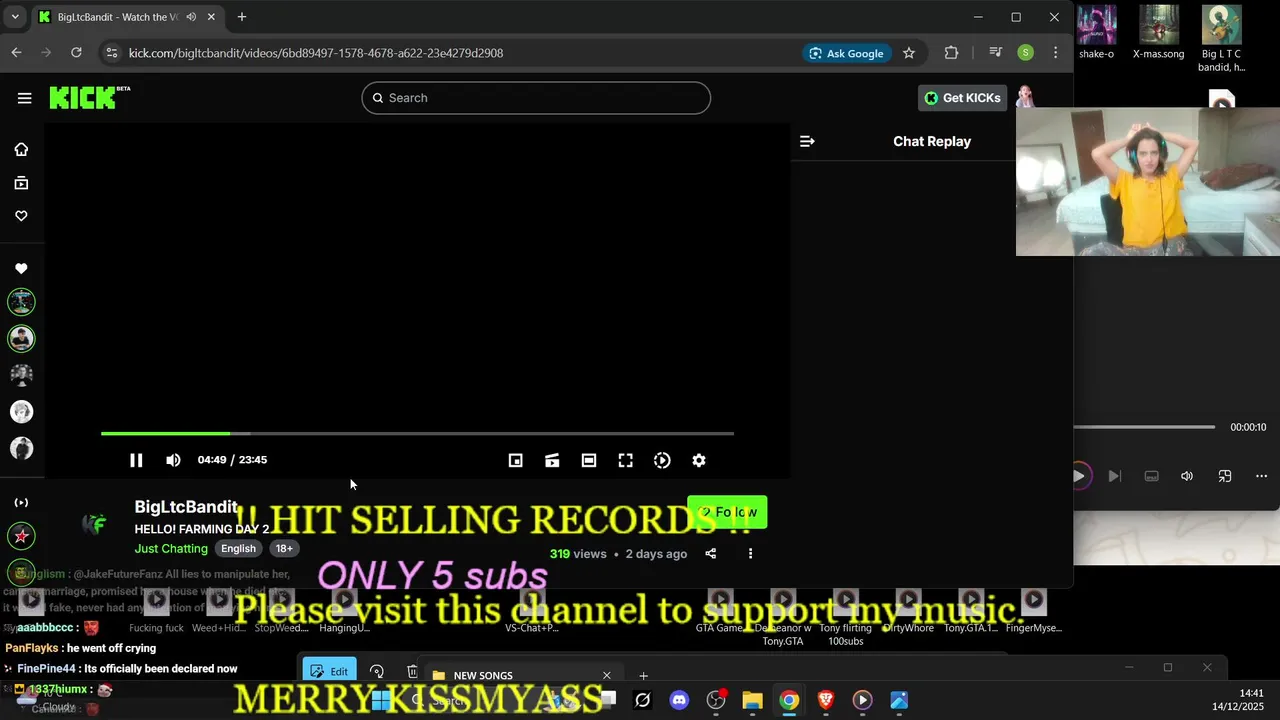Bookmark this page with the star icon
Viewport: 1280px width, 720px height.
[909, 53]
